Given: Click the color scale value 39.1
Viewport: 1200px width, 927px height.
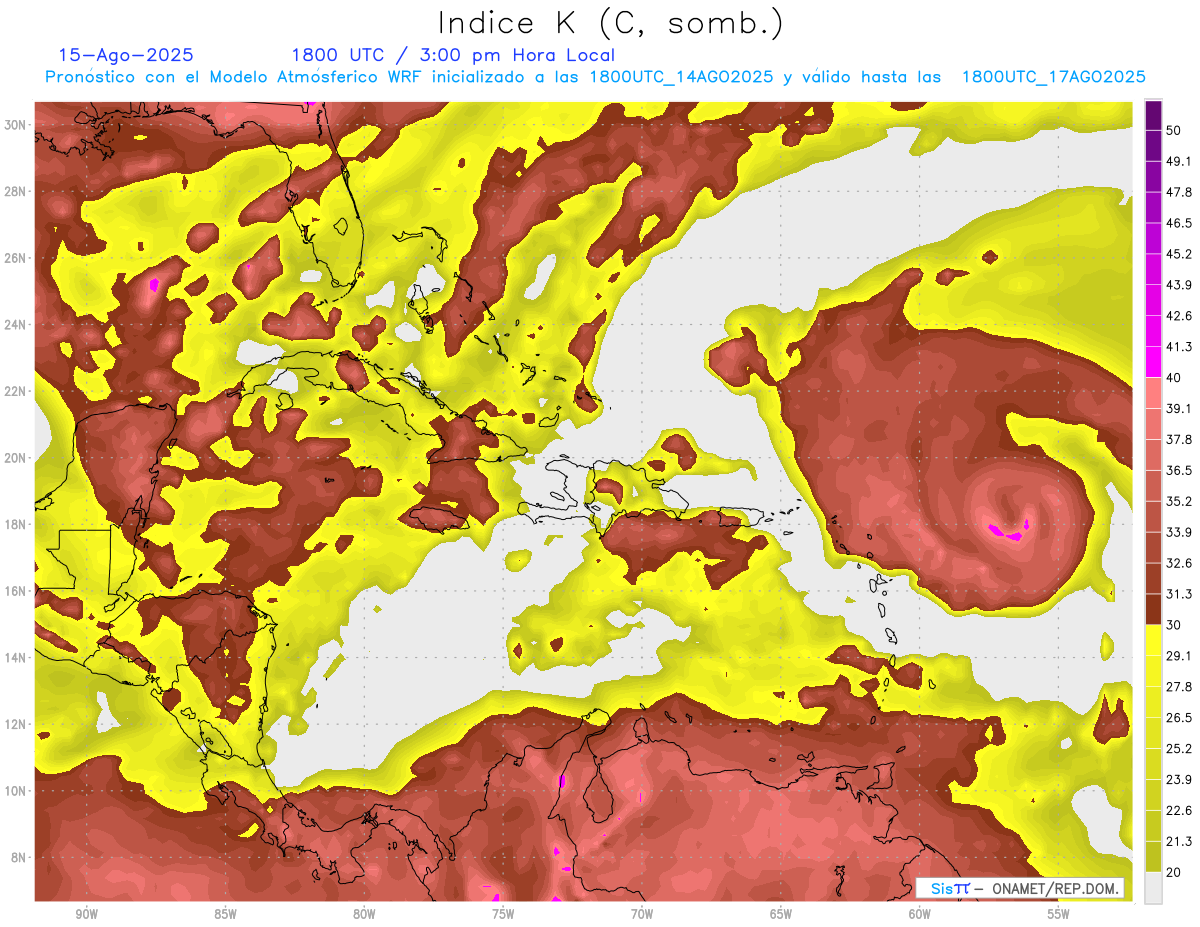Looking at the screenshot, I should click(1179, 408).
